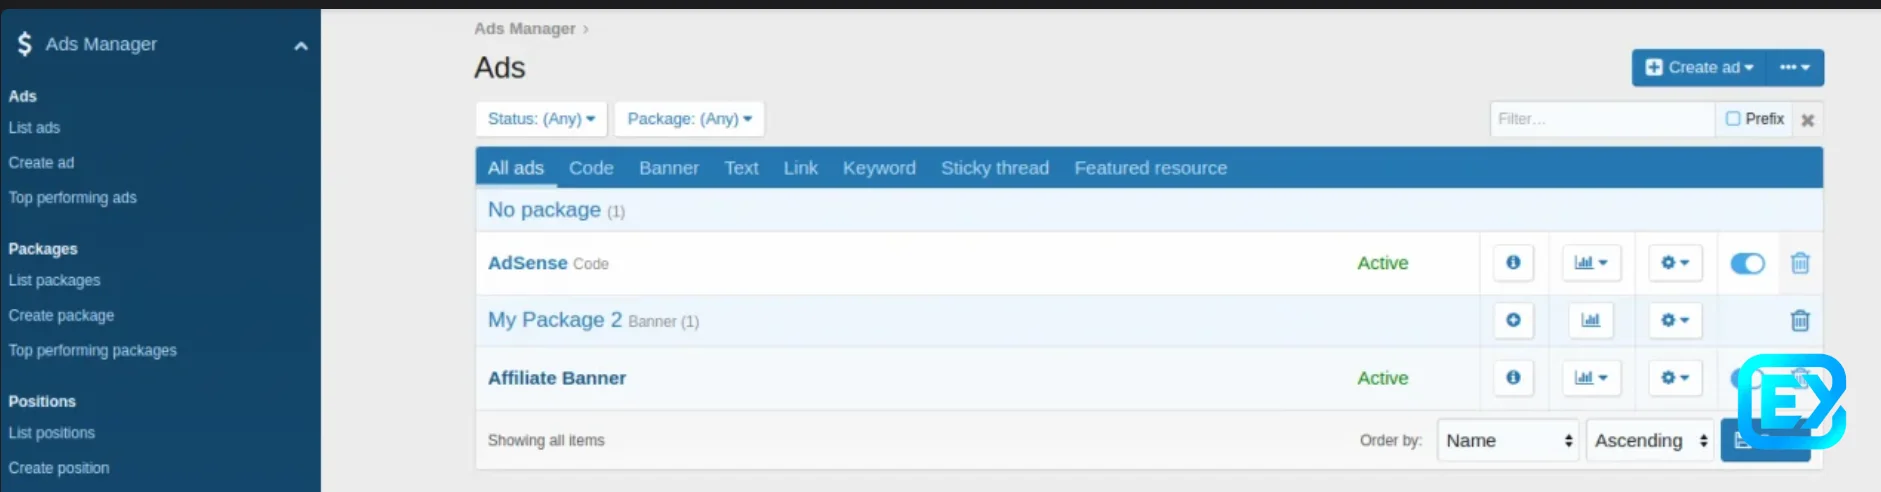Enable the Prefix checkbox
This screenshot has height=492, width=1881.
click(1733, 119)
